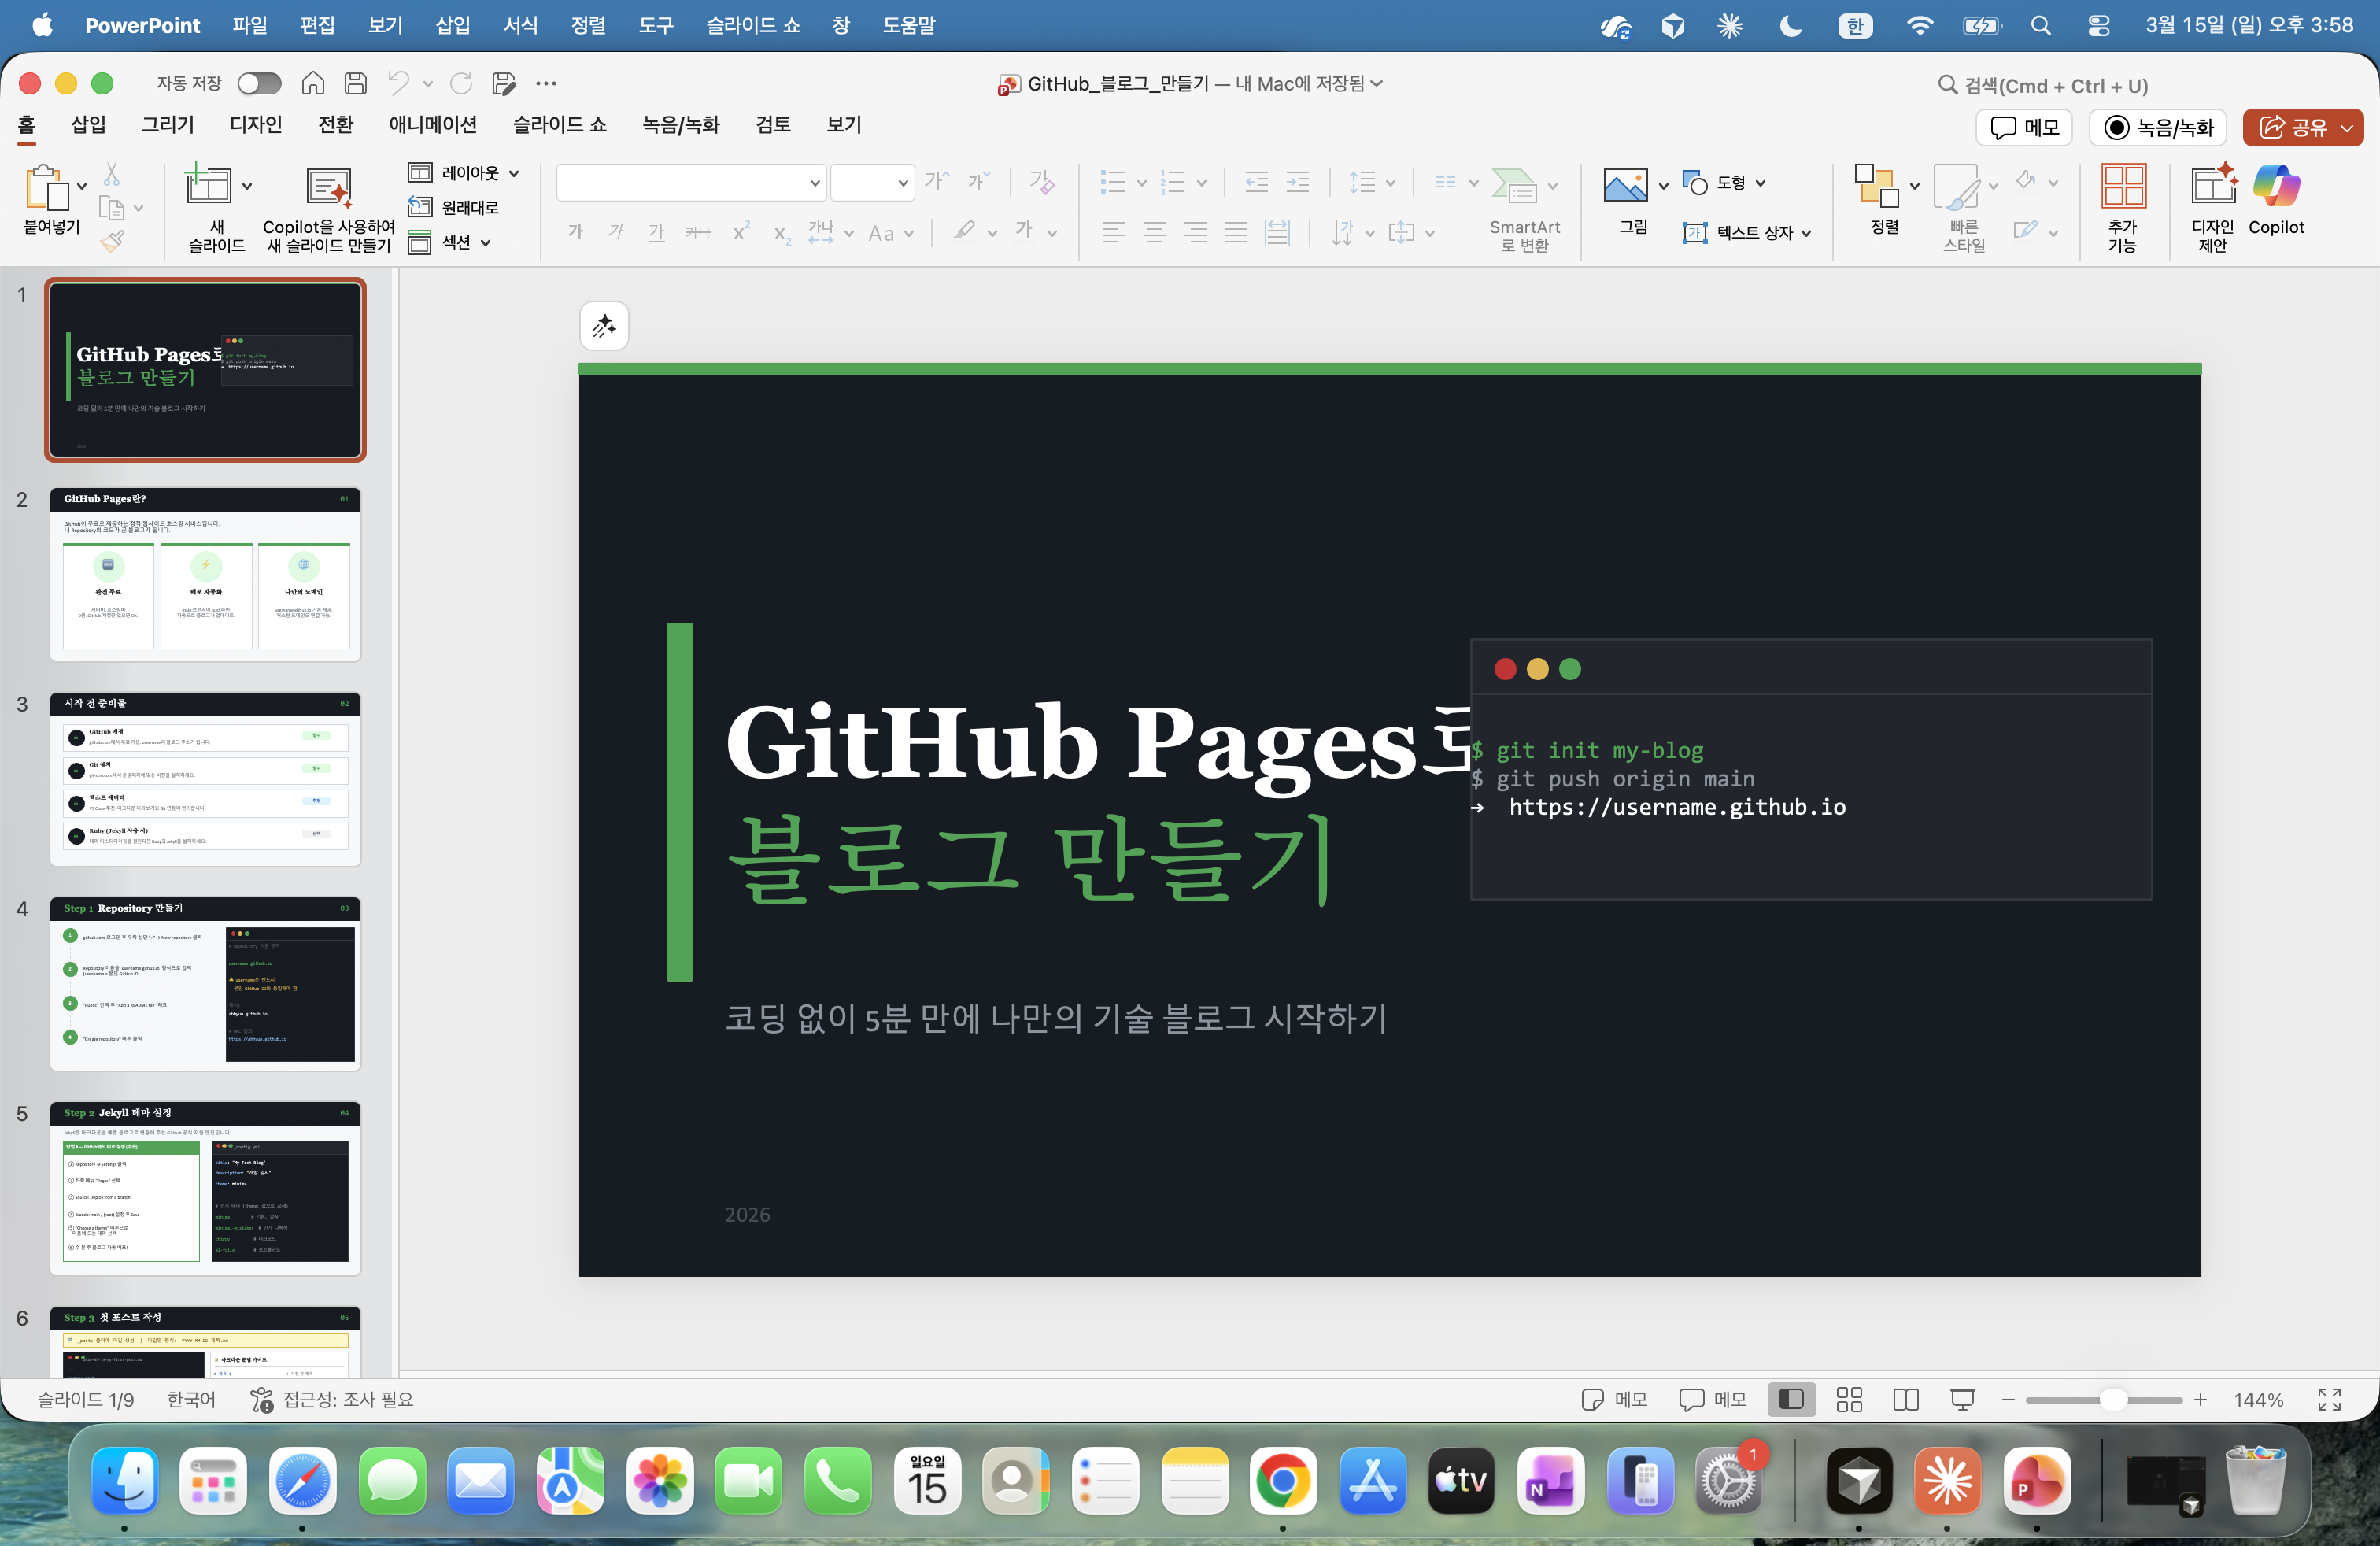Viewport: 2380px width, 1546px height.
Task: Click the record (녹음/녹화) button
Action: click(2158, 127)
